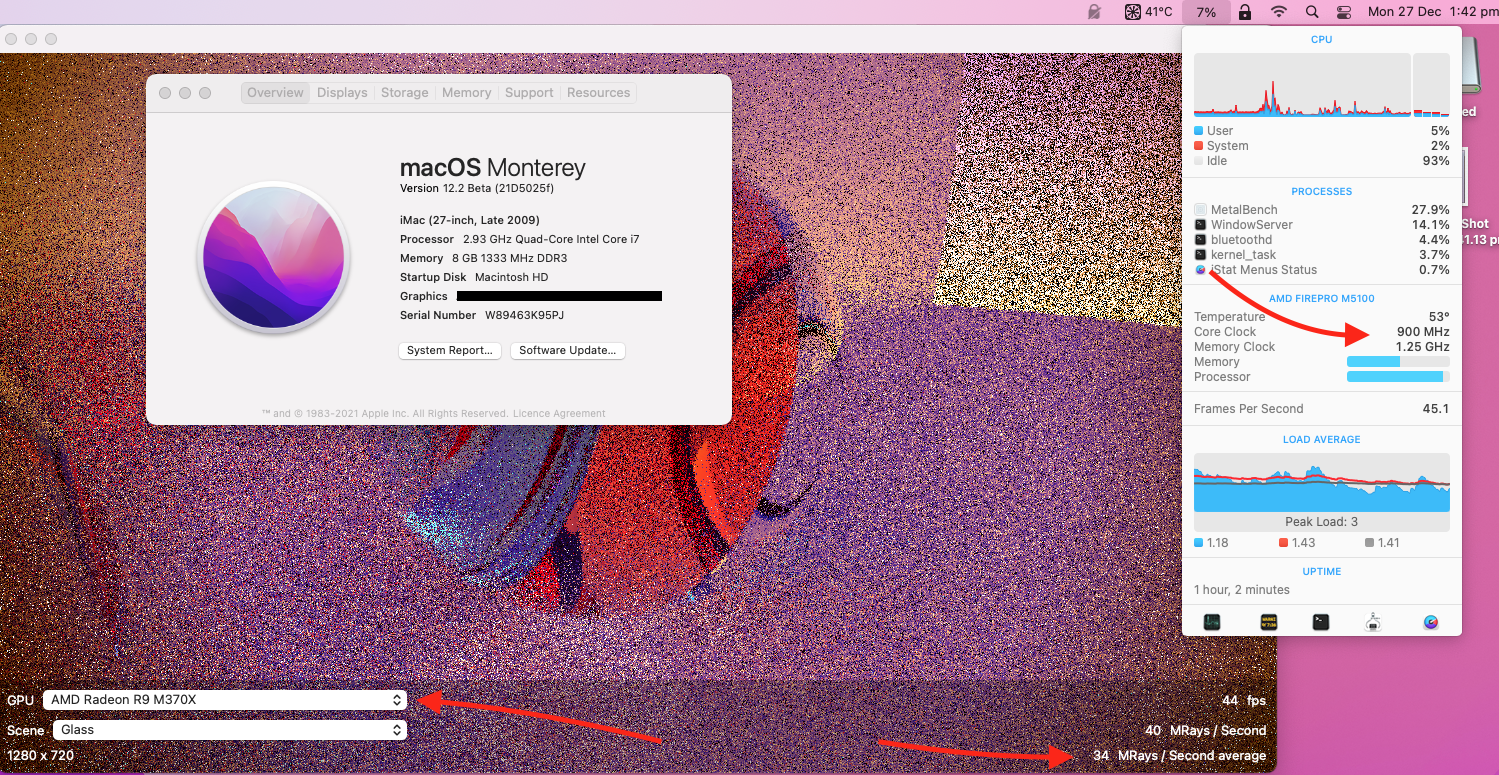
Task: Click the GPU Processor usage bar
Action: (x=1398, y=377)
